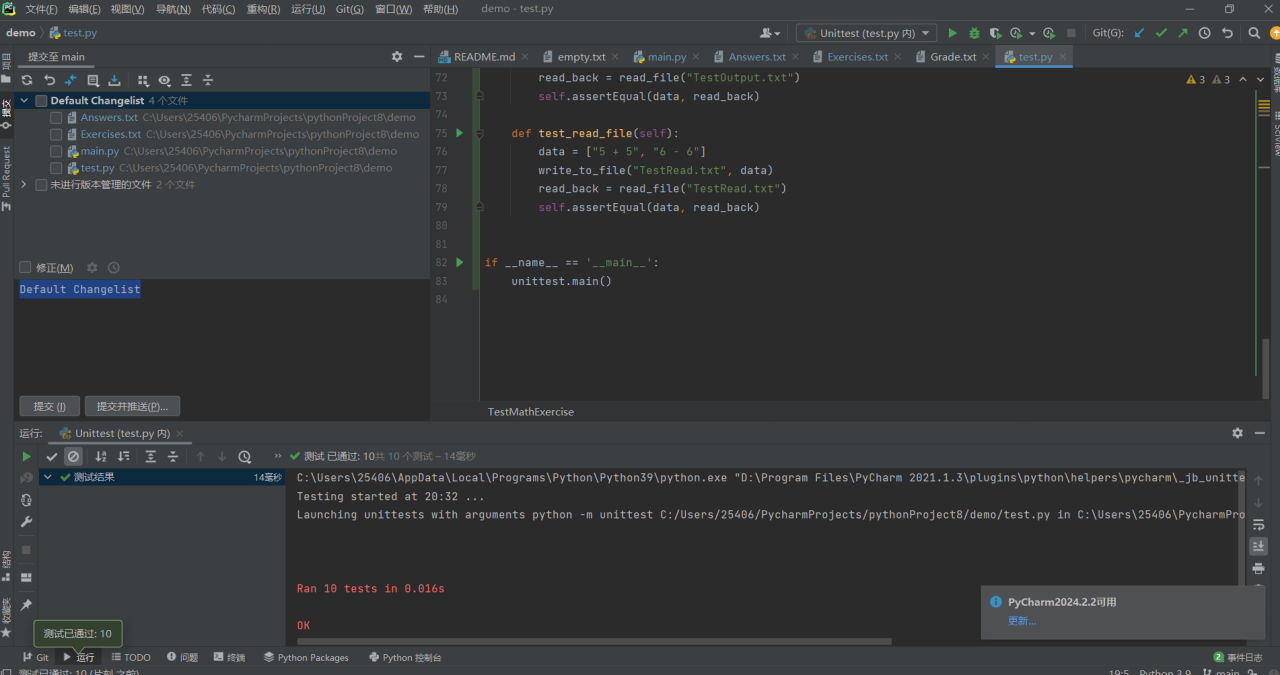The image size is (1280, 675).
Task: Click the 提交(I) commit button
Action: [50, 406]
